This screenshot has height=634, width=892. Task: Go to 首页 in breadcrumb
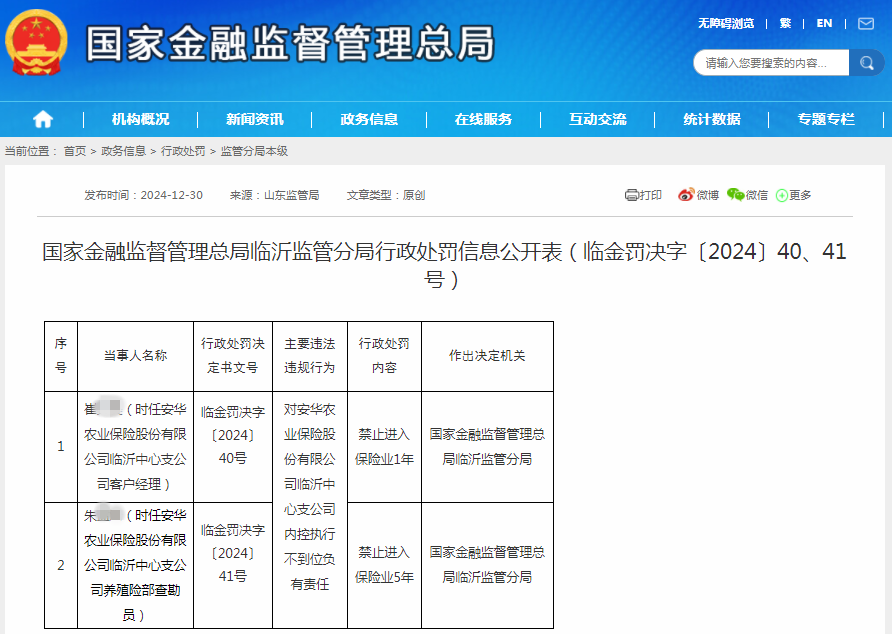coord(75,151)
